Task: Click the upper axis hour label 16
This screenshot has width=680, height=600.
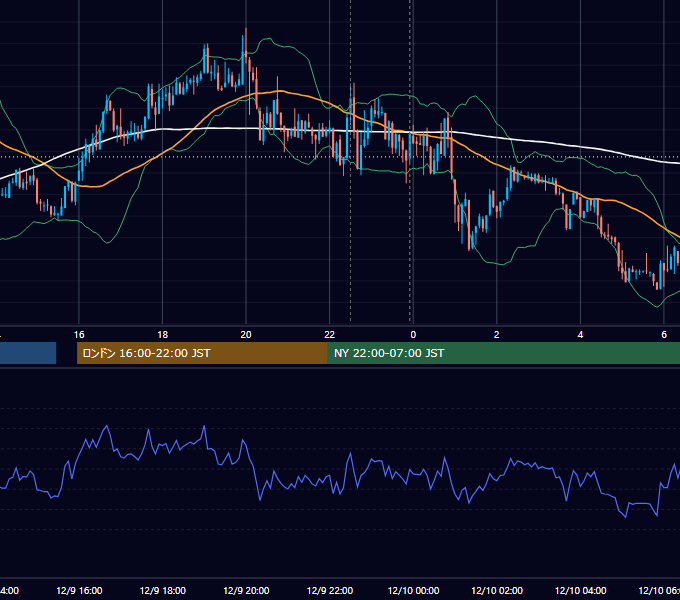Action: [x=79, y=335]
